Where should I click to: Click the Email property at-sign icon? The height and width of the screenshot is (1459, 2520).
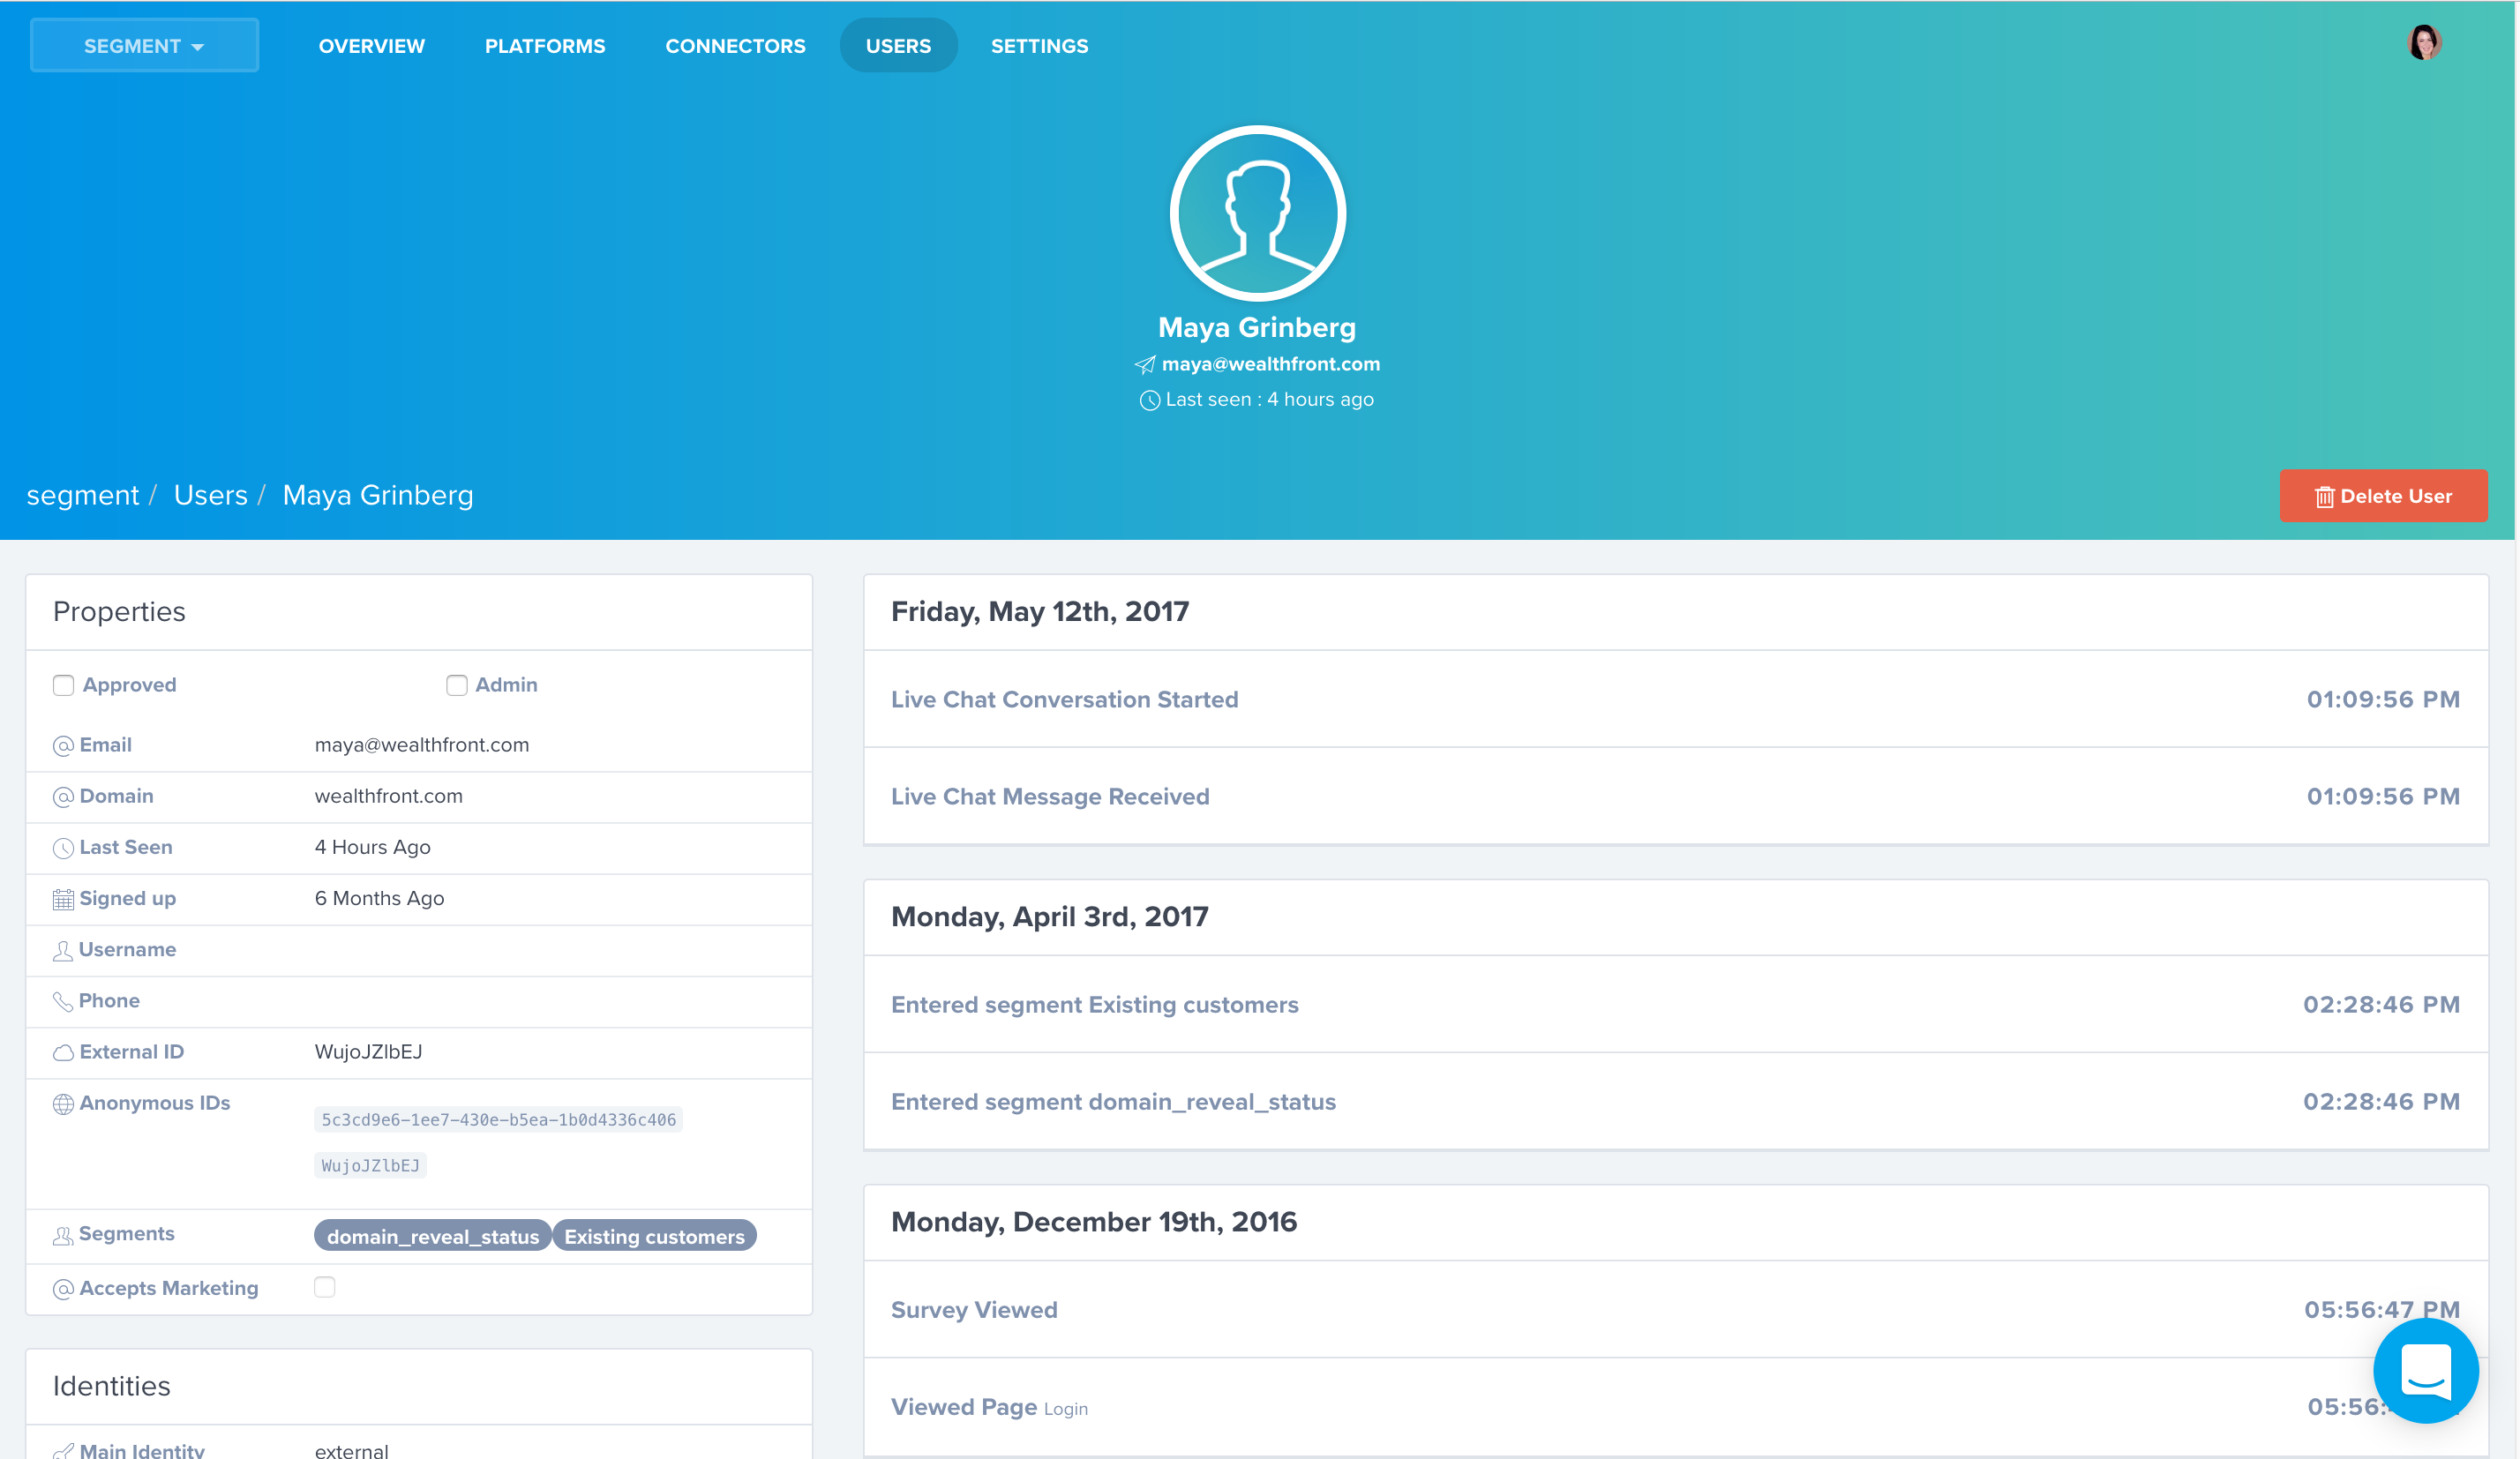[x=63, y=746]
